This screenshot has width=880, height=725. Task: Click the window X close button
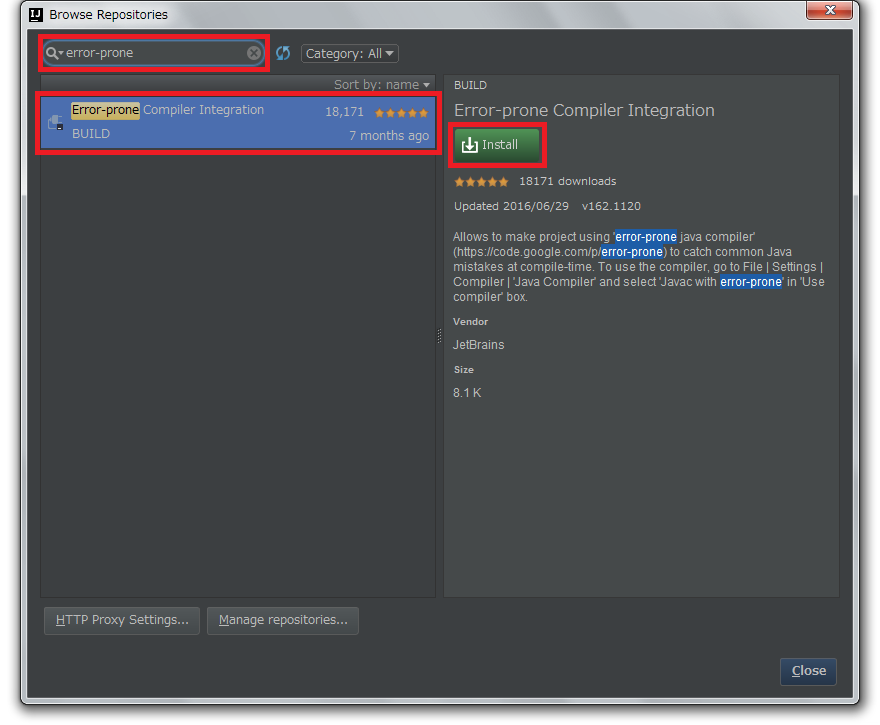[830, 10]
